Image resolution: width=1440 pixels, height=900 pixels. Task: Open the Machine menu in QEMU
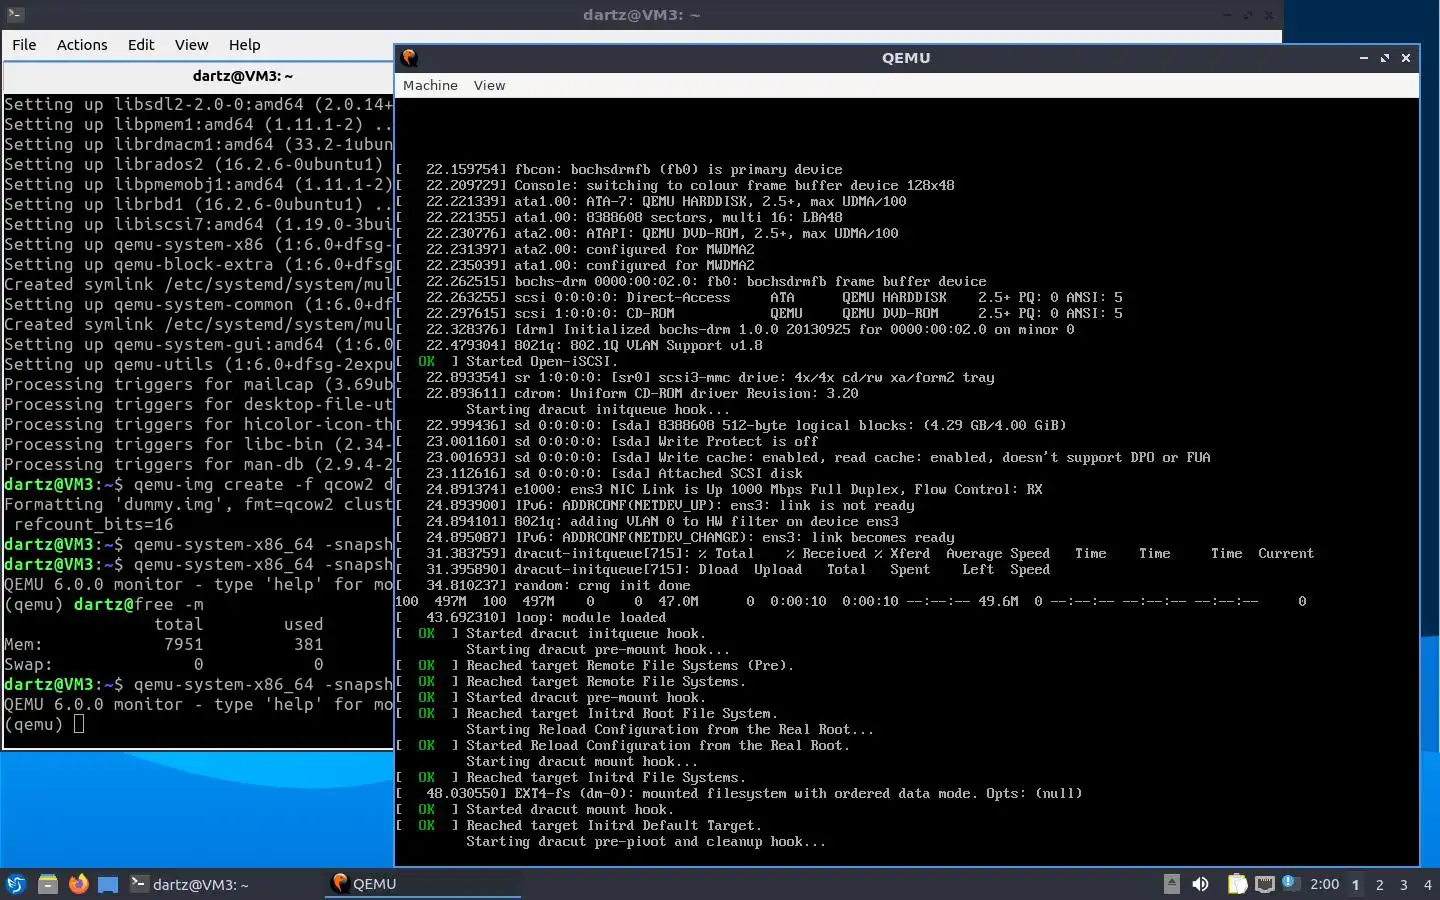click(430, 85)
